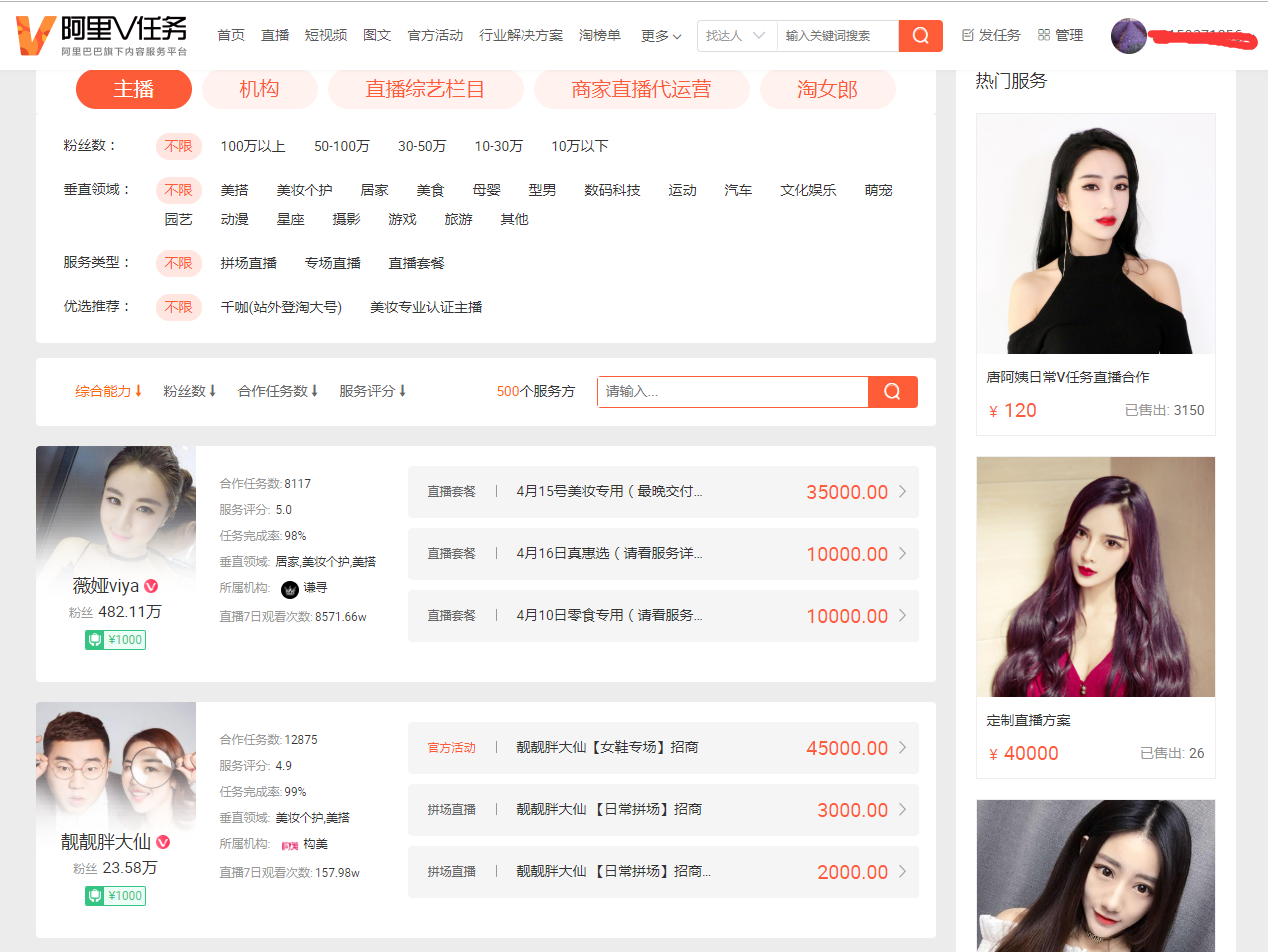Open 唐阿姨日常V任务直播合作 service thumbnail
Viewport: 1268px width, 952px height.
pyautogui.click(x=1095, y=234)
